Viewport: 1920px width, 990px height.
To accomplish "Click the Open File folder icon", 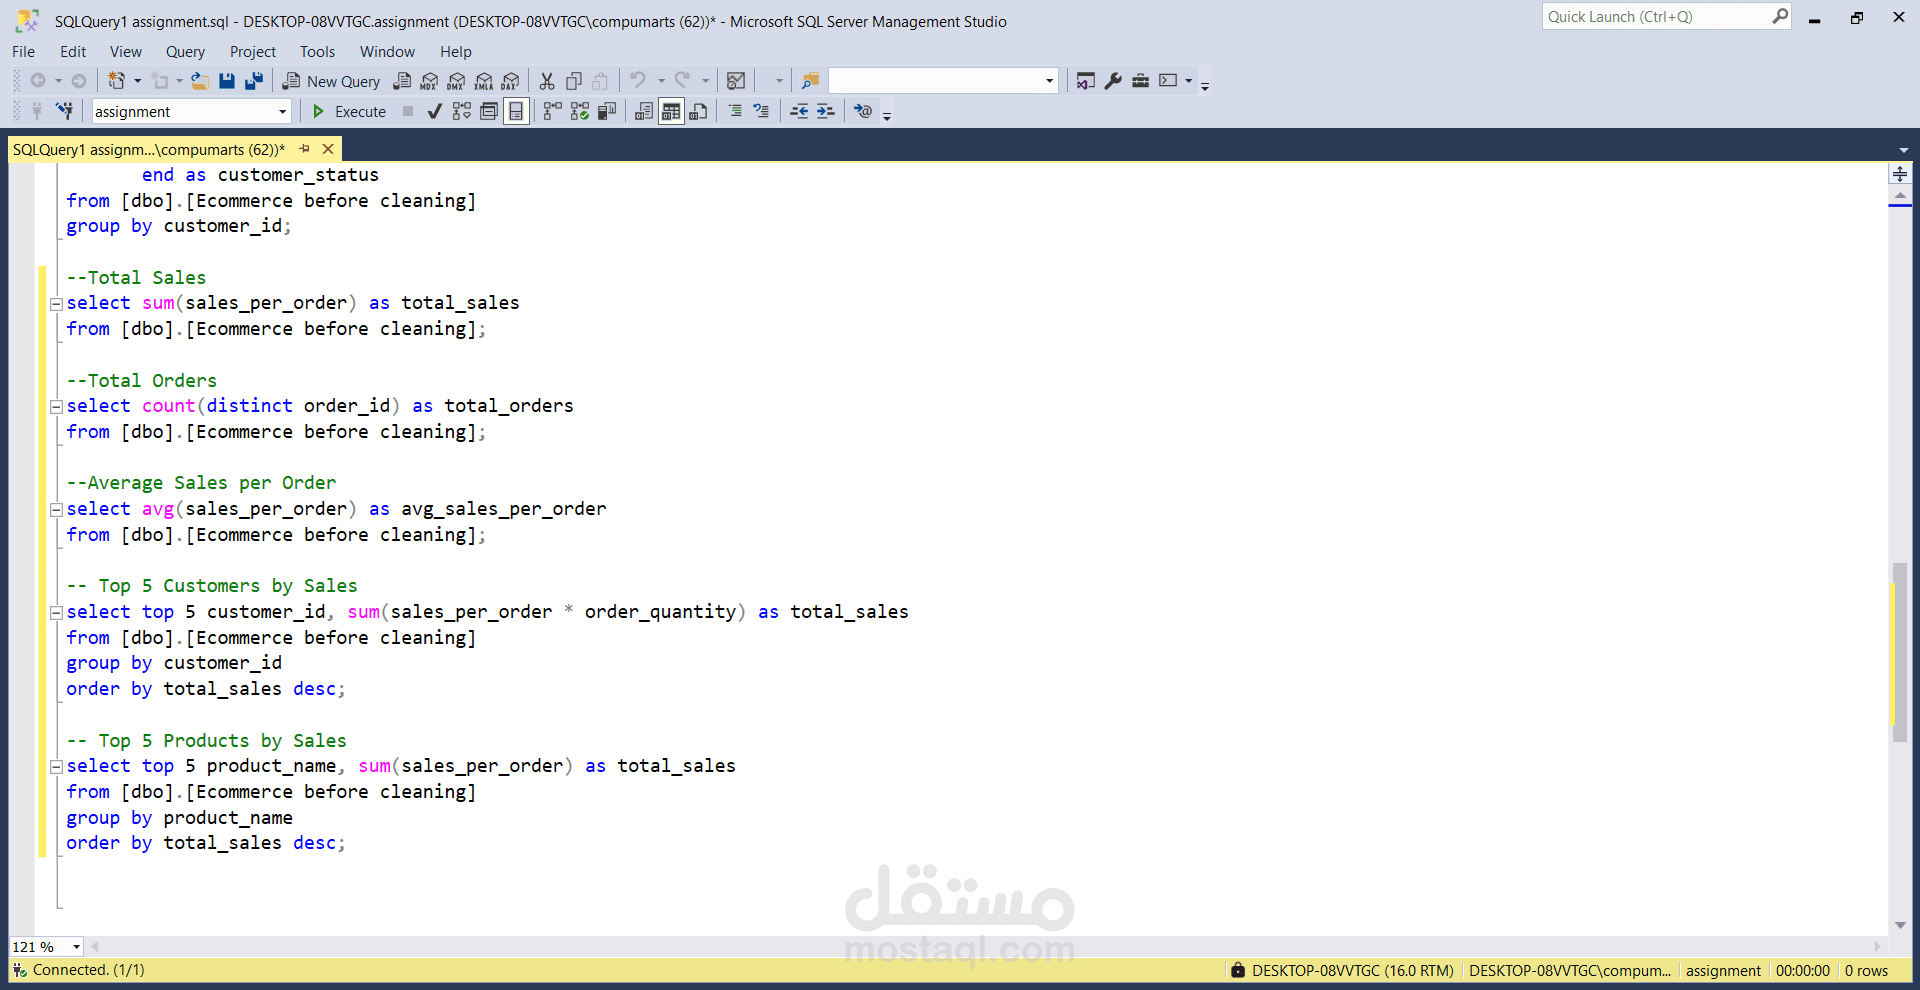I will point(200,81).
